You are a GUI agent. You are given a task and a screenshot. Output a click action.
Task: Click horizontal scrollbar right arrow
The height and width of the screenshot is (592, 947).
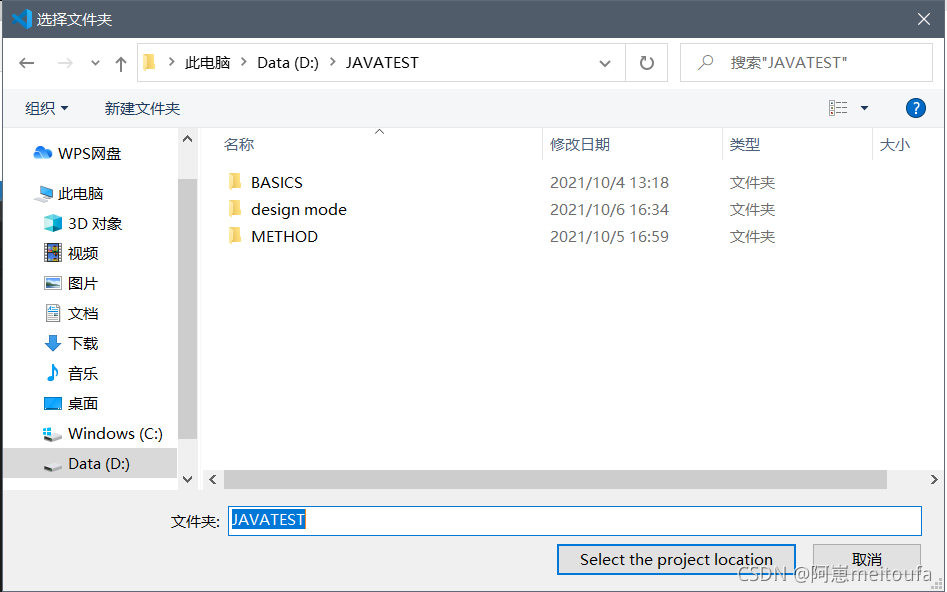(x=934, y=480)
